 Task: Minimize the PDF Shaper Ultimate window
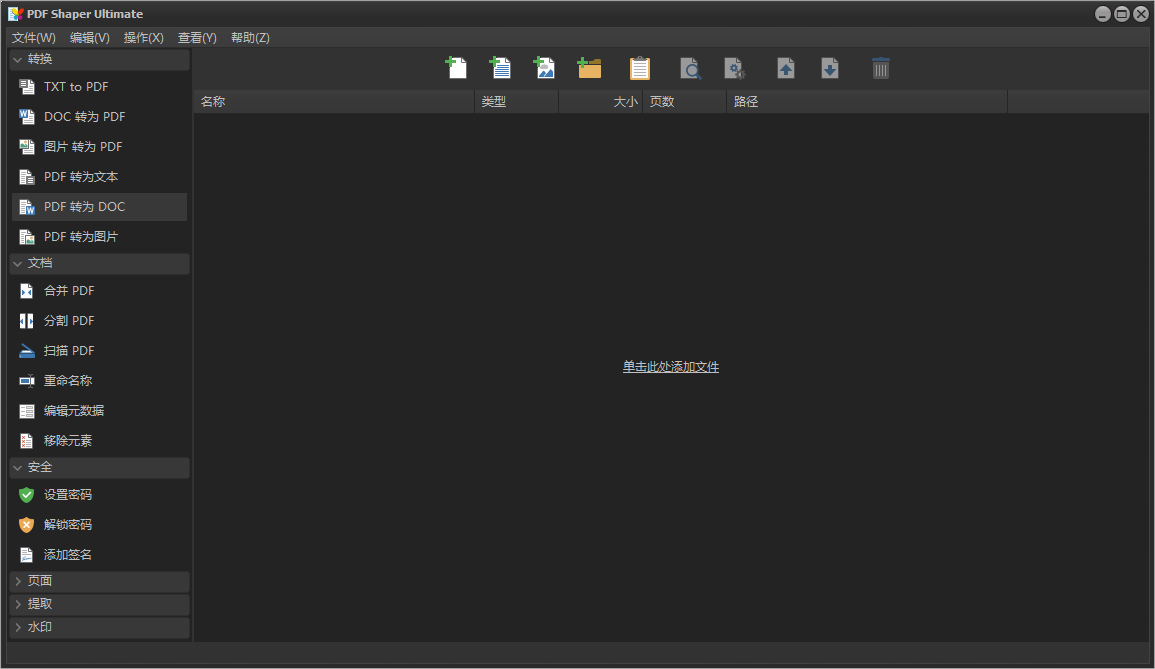[x=1103, y=14]
